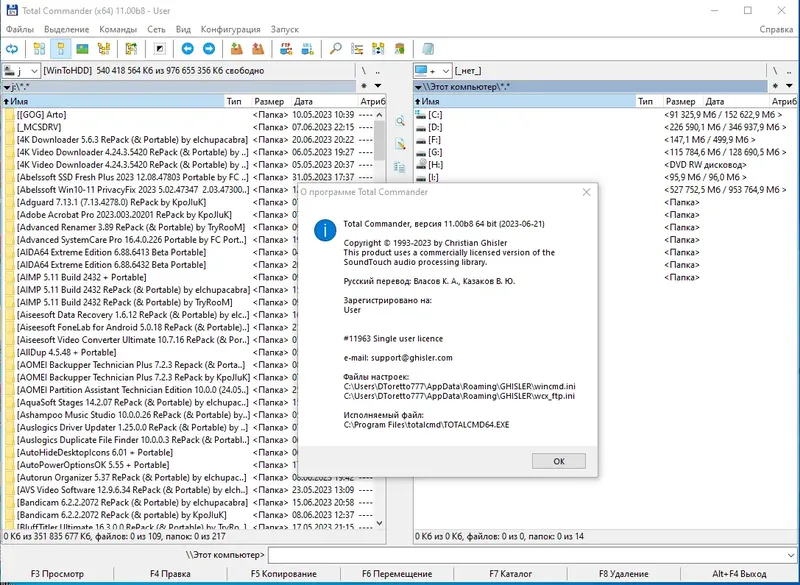Switch to brief file names view
The image size is (800, 585).
pyautogui.click(x=39, y=49)
